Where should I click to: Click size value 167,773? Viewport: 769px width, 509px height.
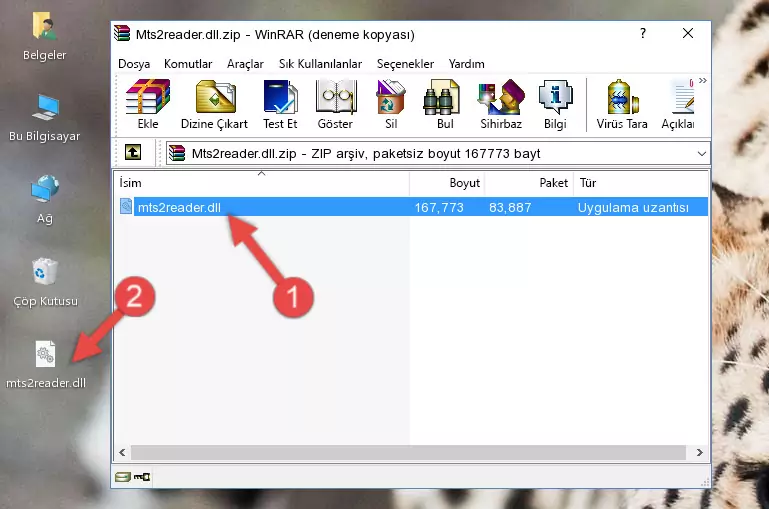point(439,207)
